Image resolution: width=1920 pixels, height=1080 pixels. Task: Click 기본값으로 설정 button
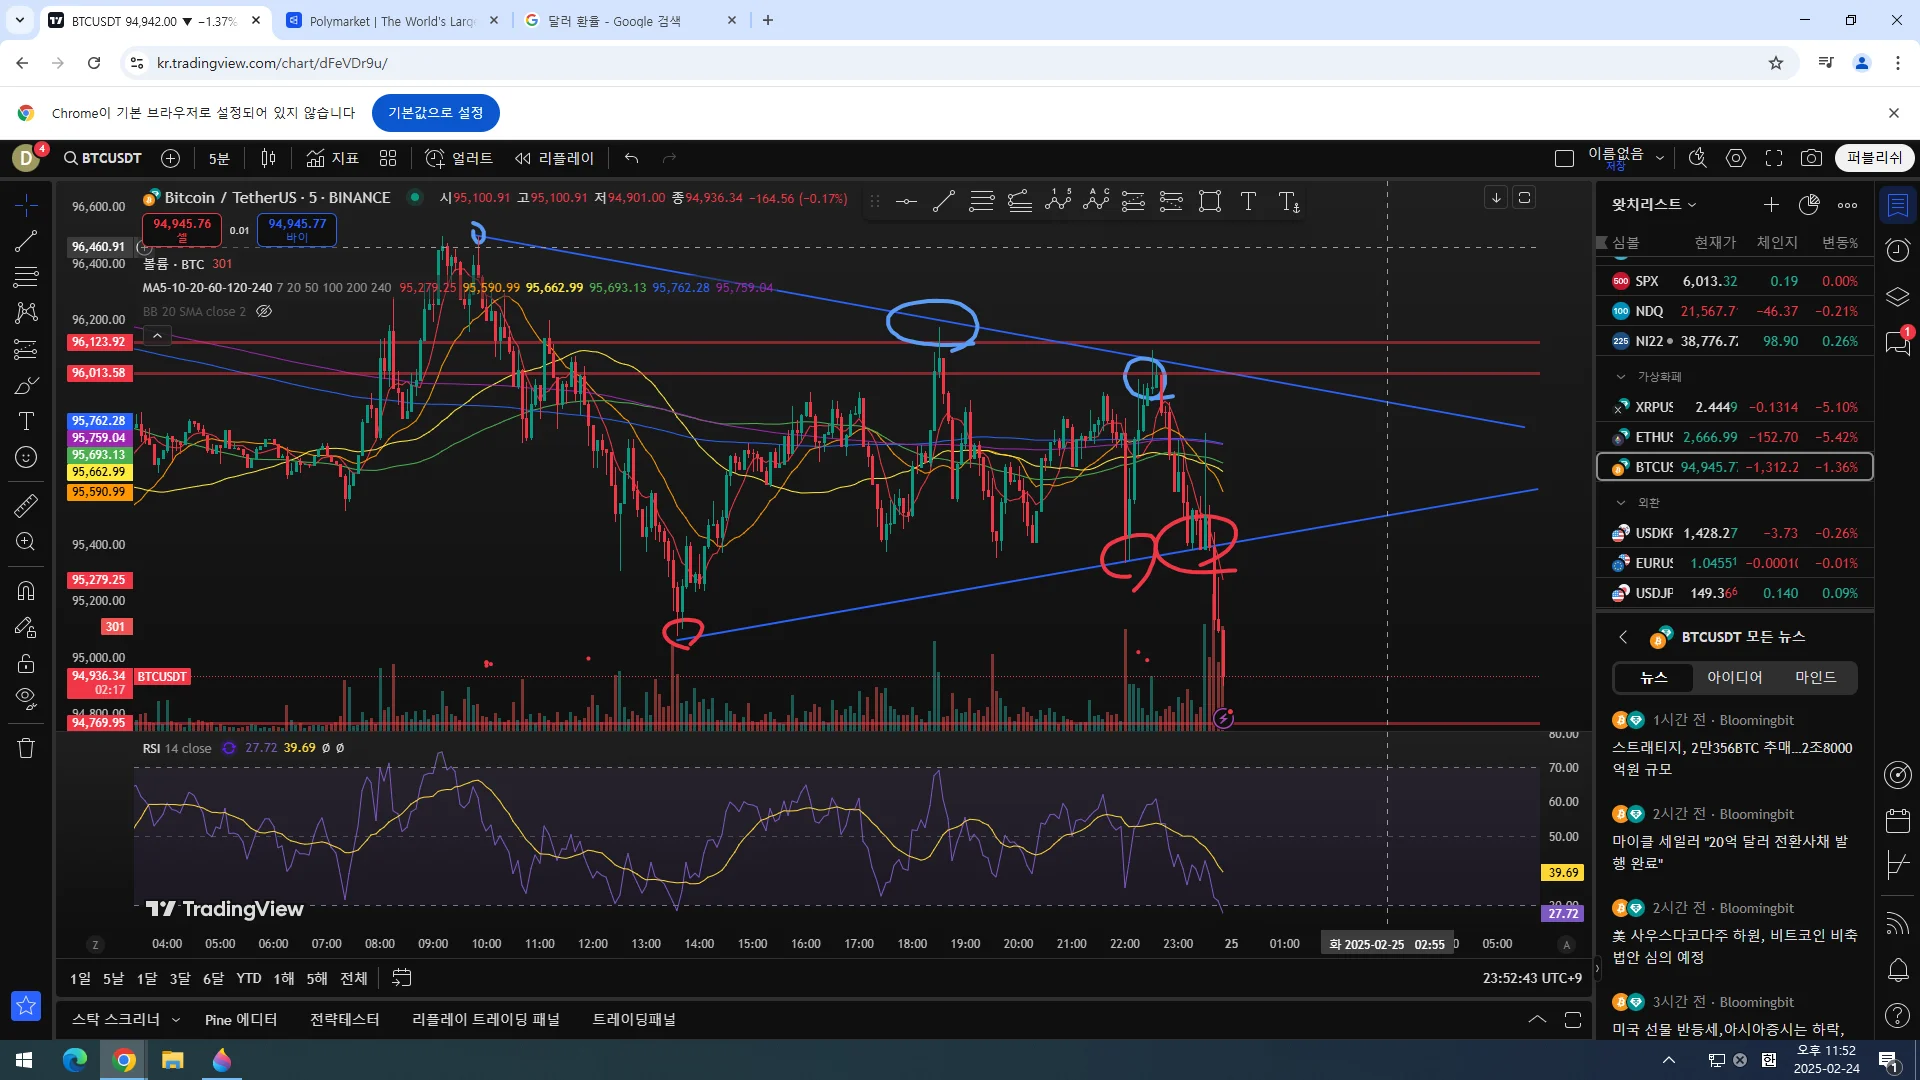435,113
